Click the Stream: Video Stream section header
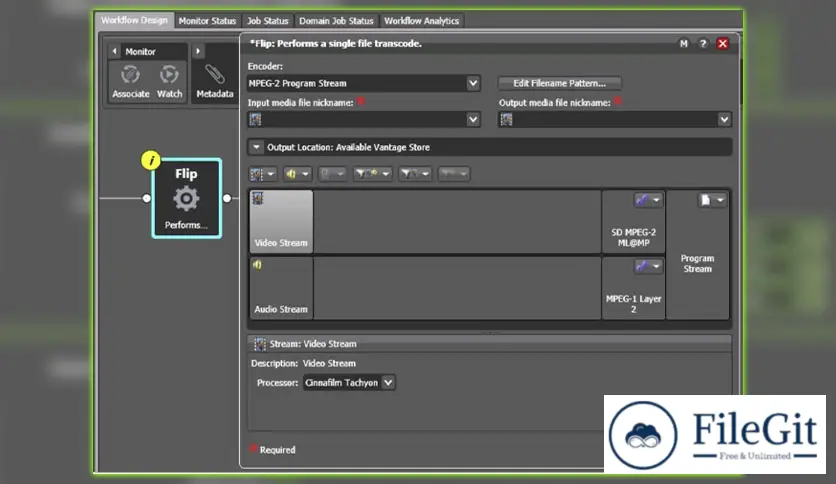This screenshot has width=836, height=484. coord(489,344)
